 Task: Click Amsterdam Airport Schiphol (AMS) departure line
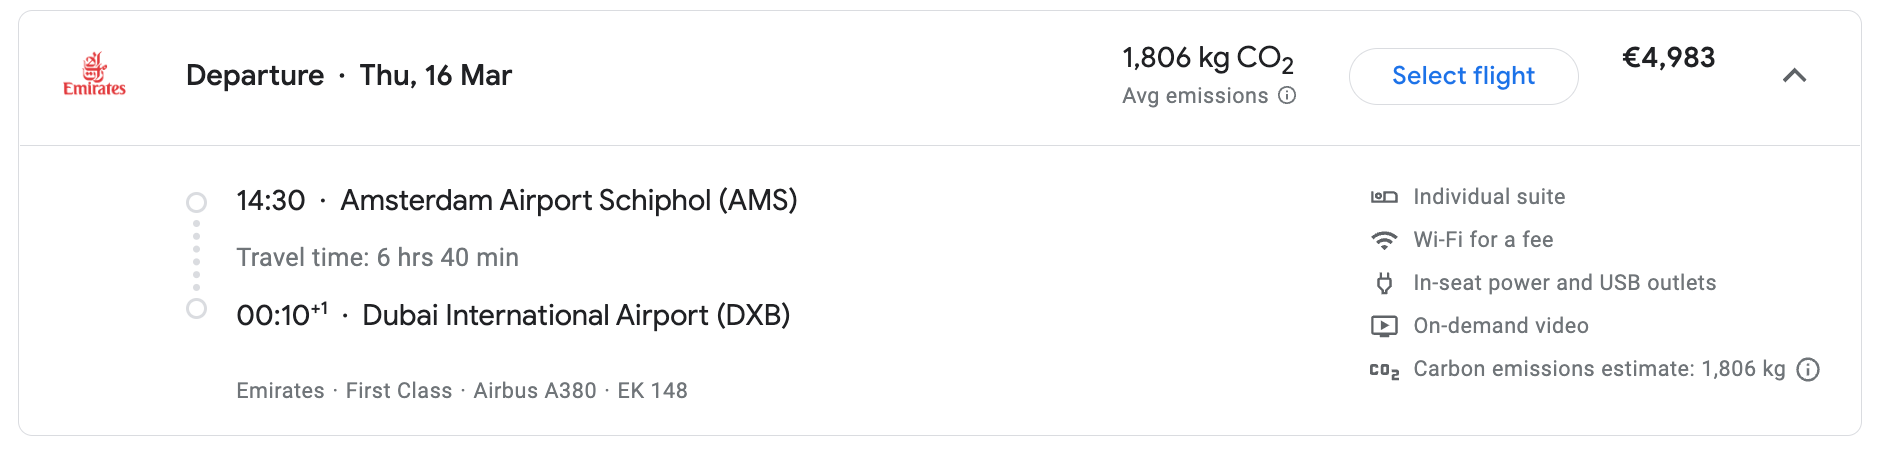517,201
